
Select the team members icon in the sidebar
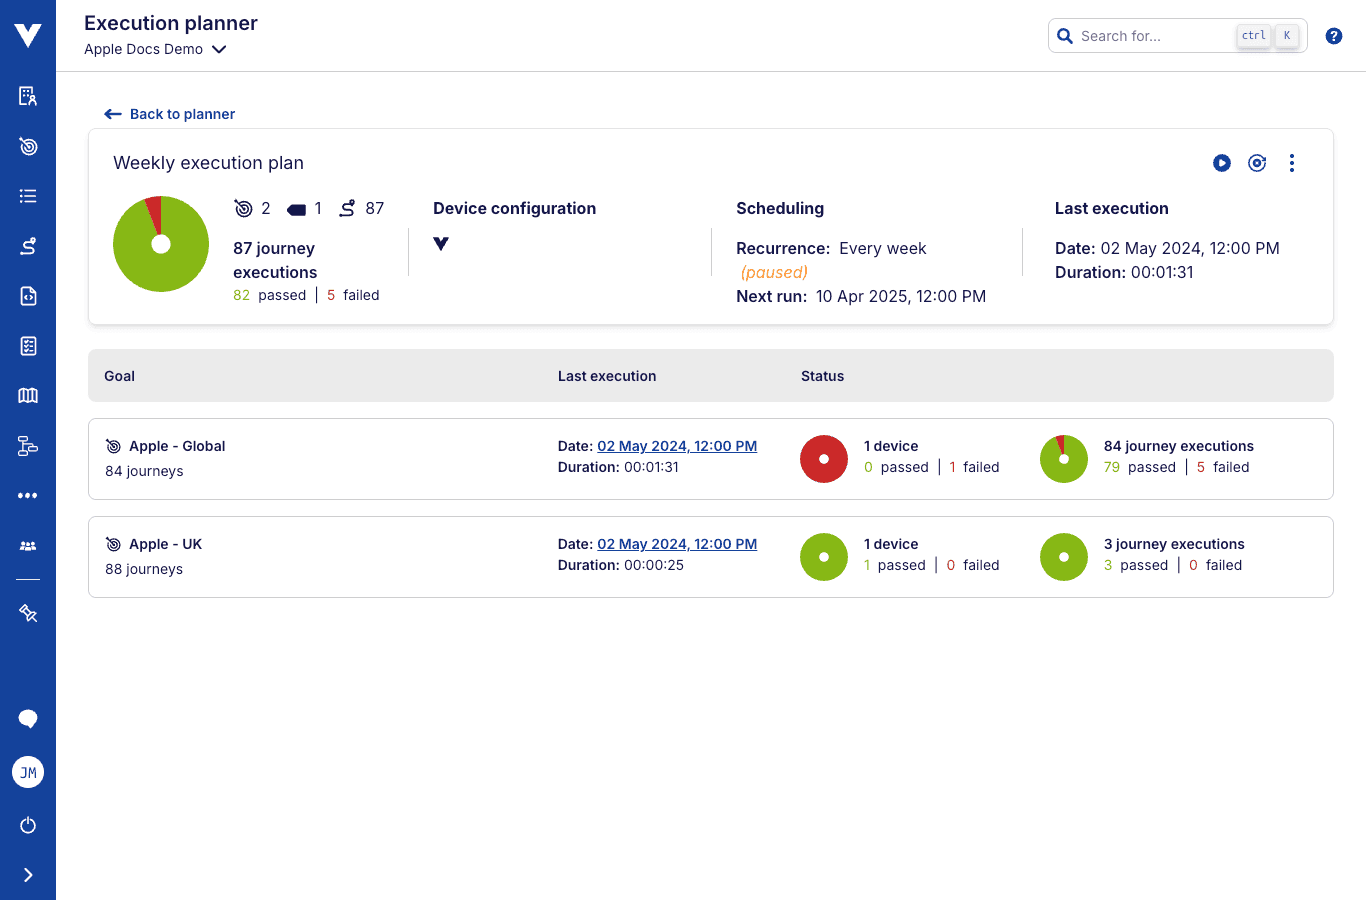click(x=27, y=545)
